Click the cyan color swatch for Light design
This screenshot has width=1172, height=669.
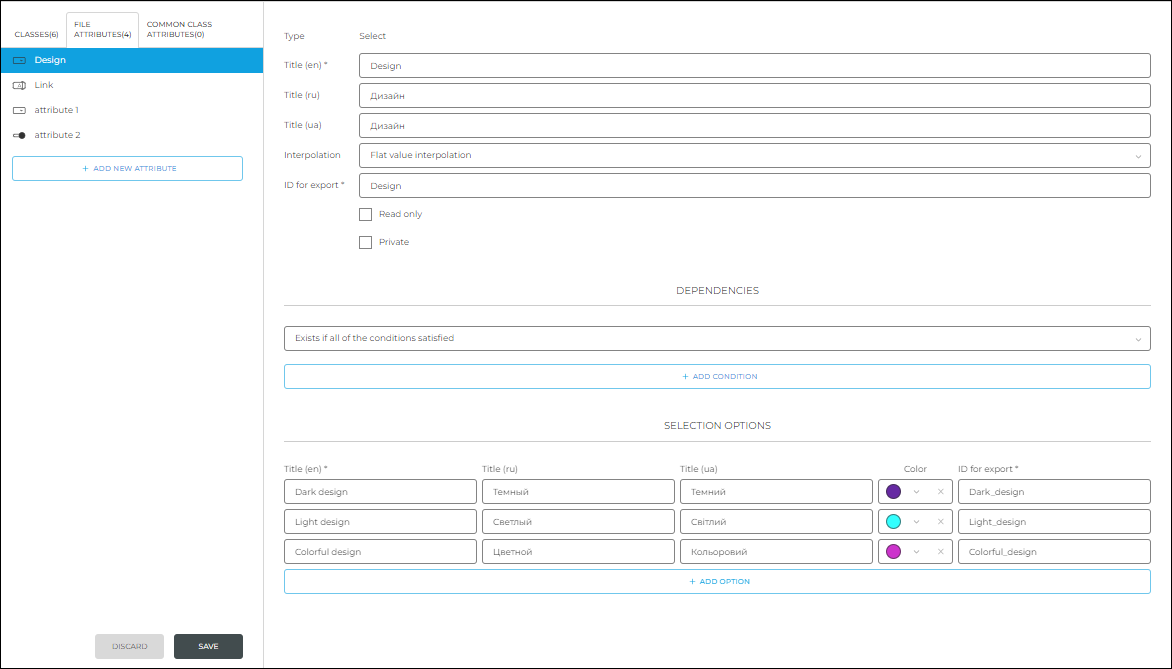(x=893, y=521)
